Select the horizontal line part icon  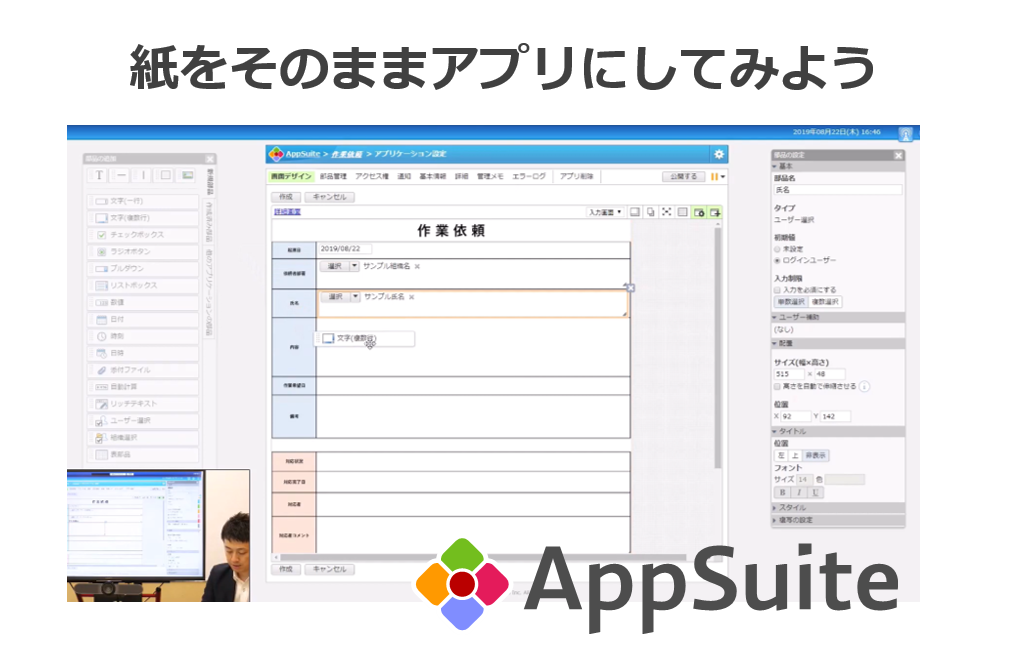tap(121, 175)
